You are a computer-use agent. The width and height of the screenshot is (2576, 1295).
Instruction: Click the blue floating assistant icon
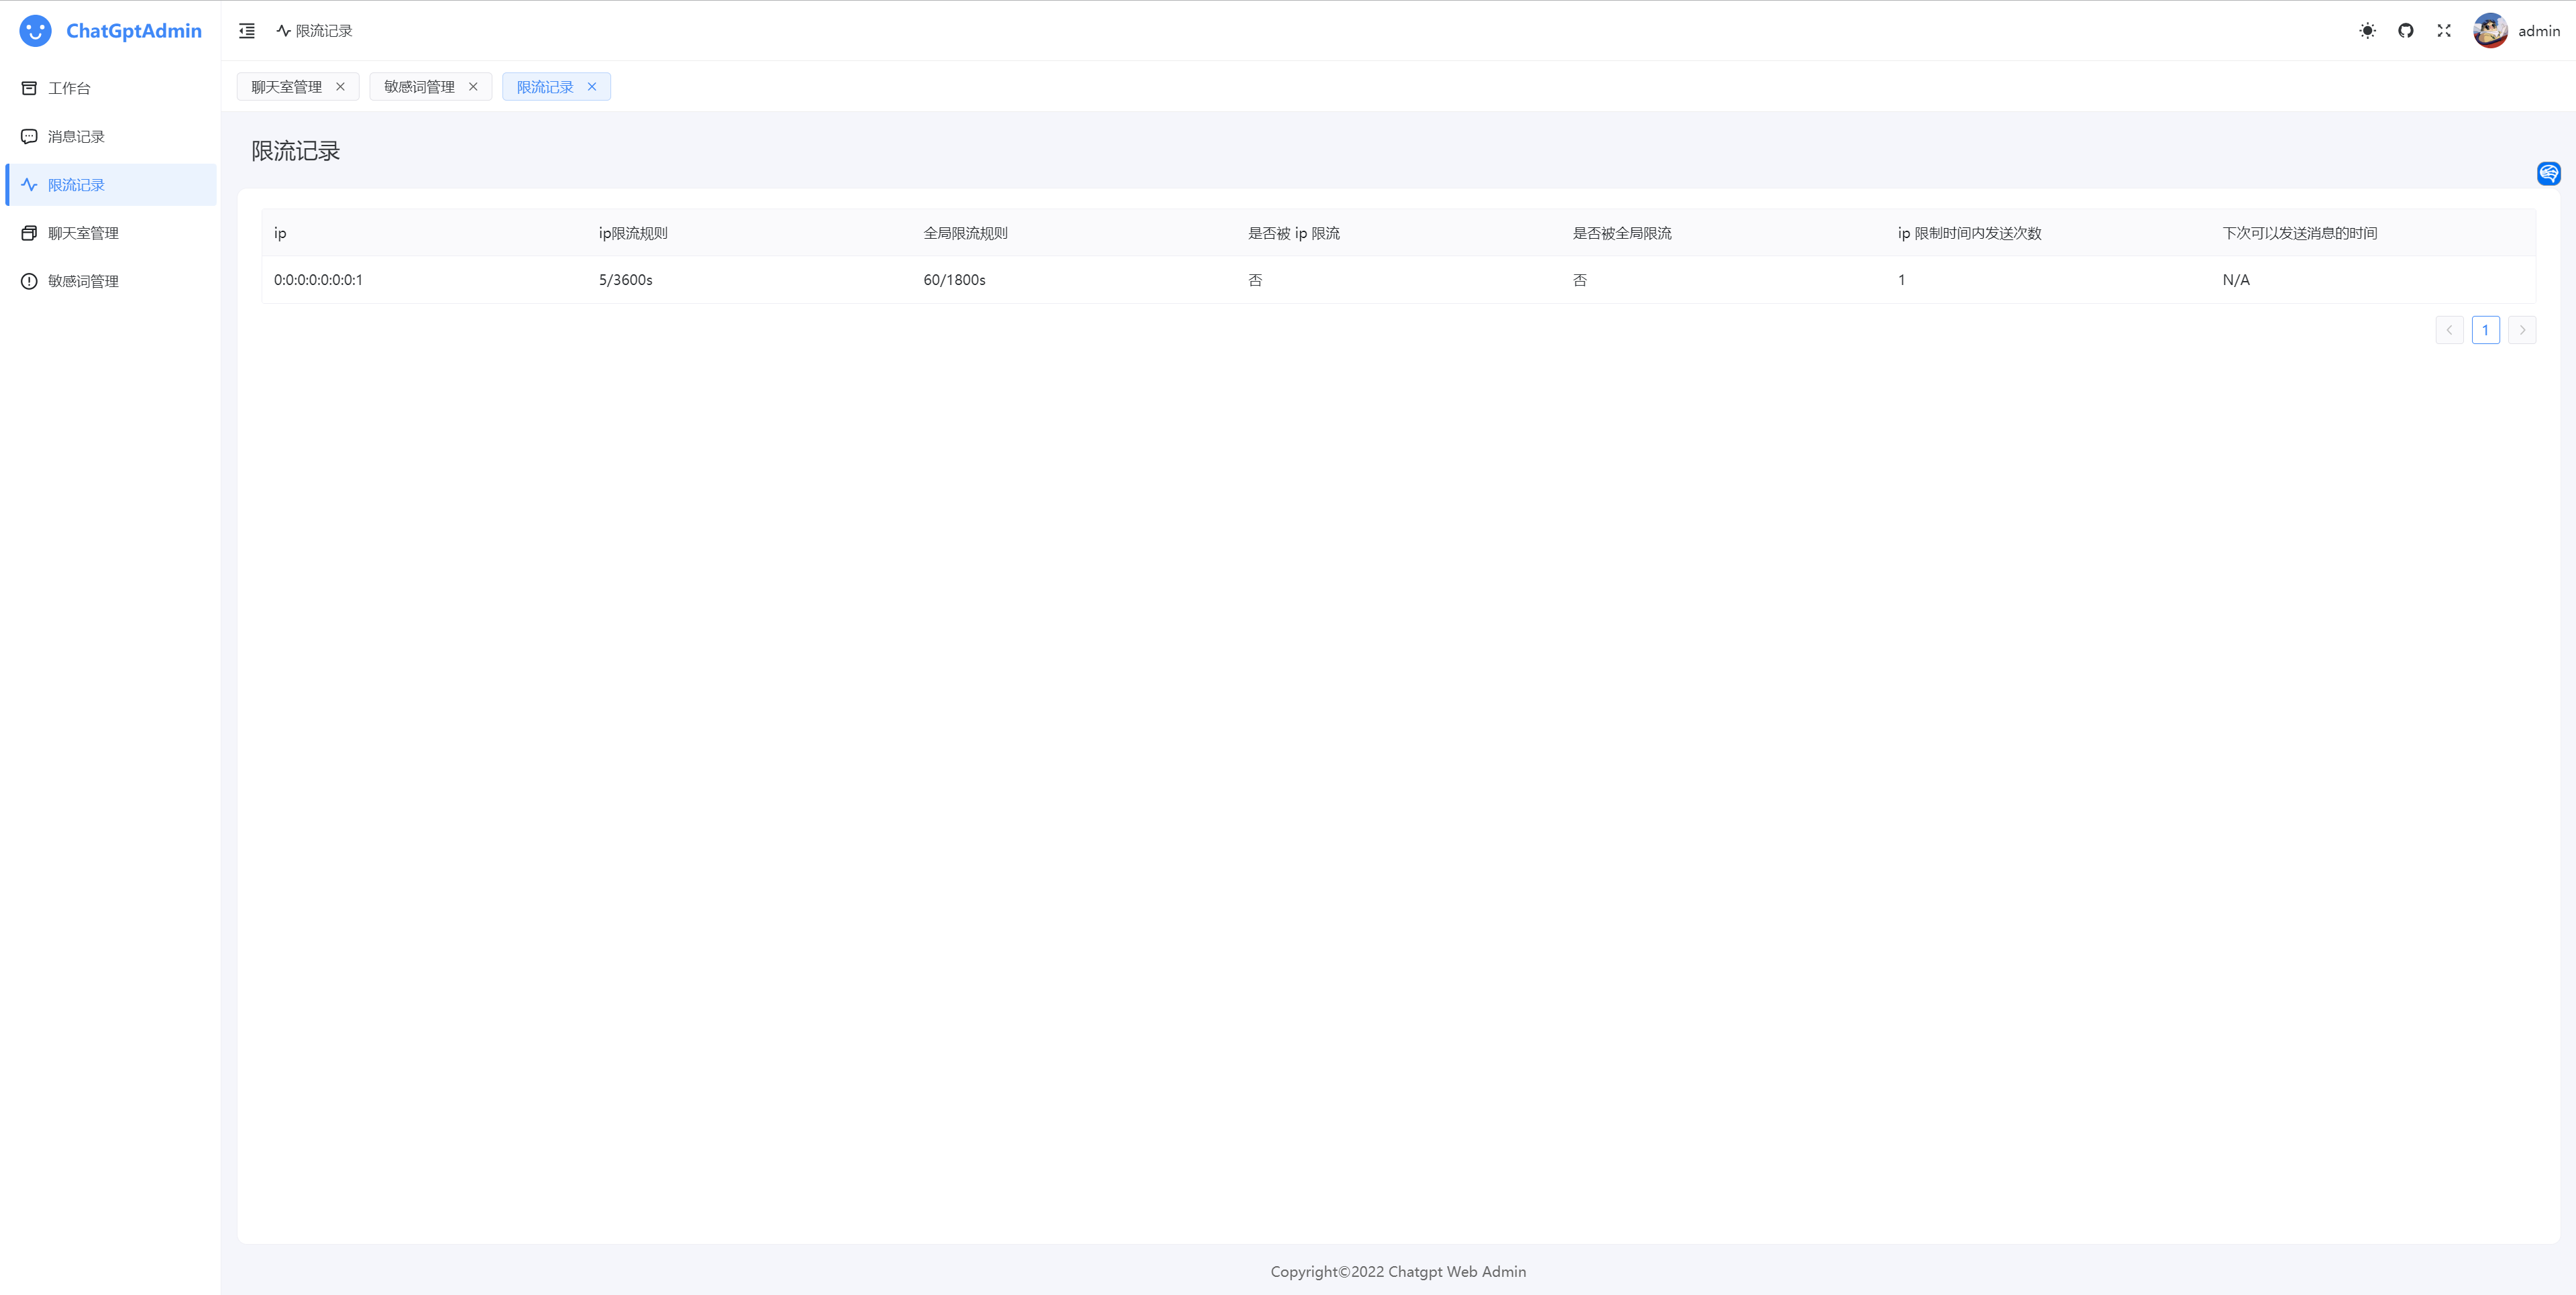pyautogui.click(x=2548, y=174)
